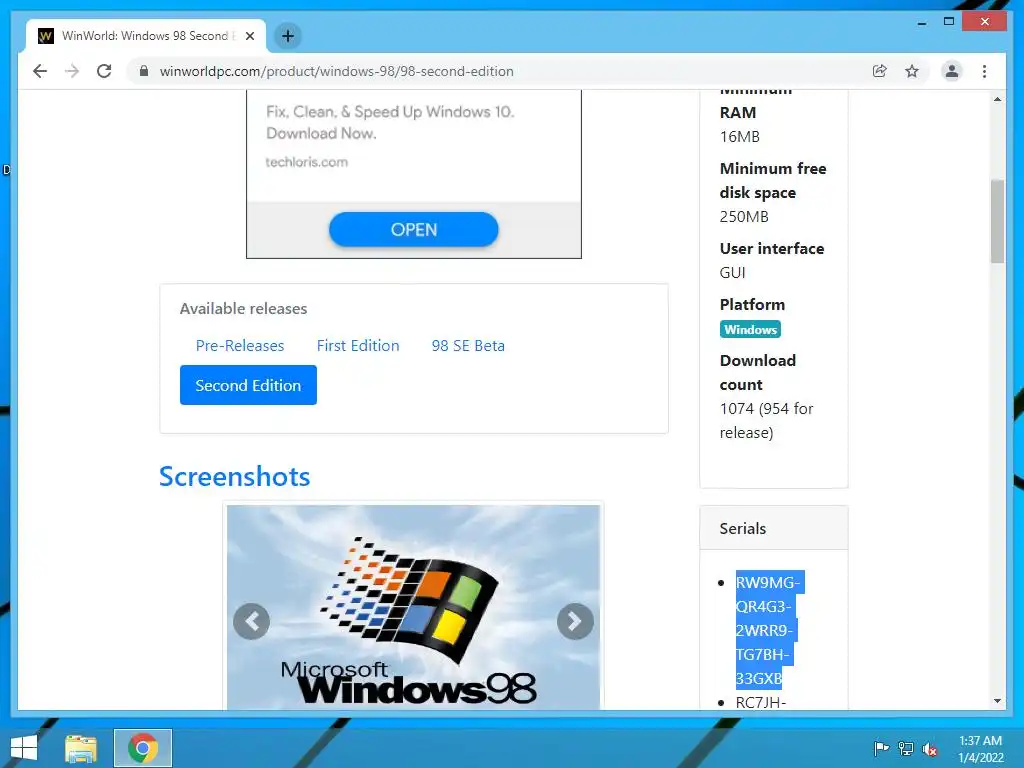The image size is (1024, 768).
Task: Click the 16MB RAM value
Action: click(740, 136)
